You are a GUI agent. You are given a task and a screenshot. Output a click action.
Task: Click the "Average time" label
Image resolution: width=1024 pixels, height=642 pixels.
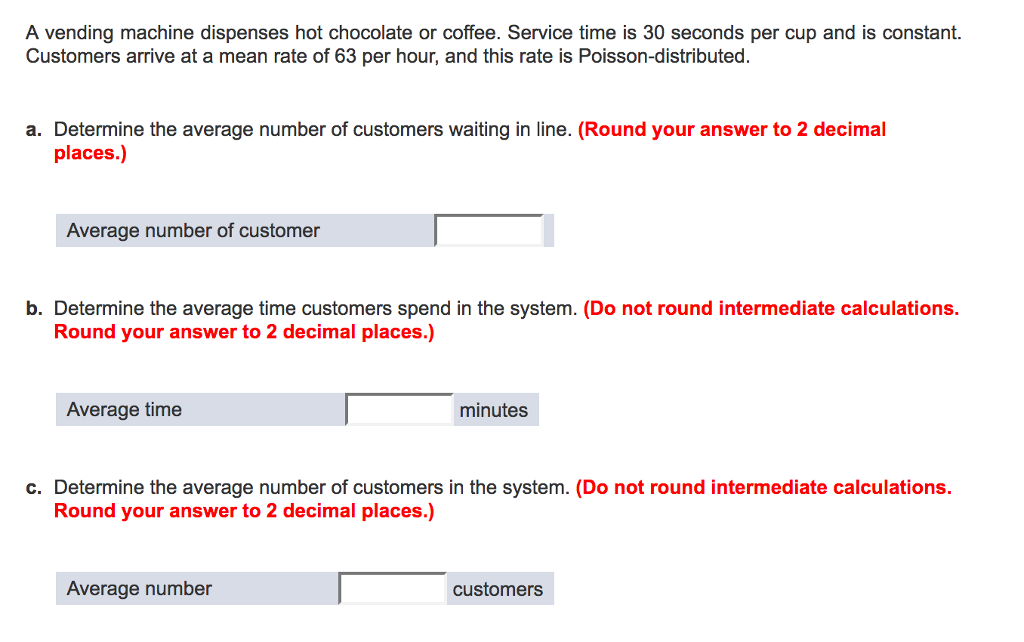124,410
